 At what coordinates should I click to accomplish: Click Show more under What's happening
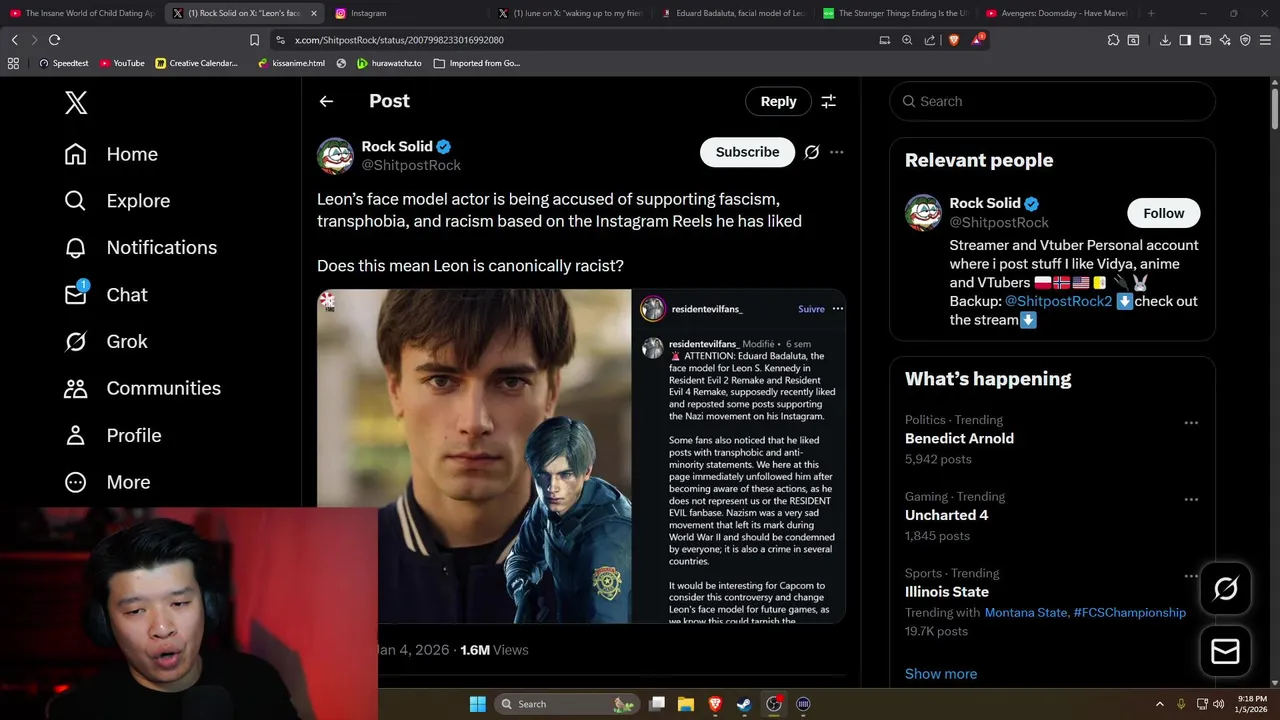941,674
